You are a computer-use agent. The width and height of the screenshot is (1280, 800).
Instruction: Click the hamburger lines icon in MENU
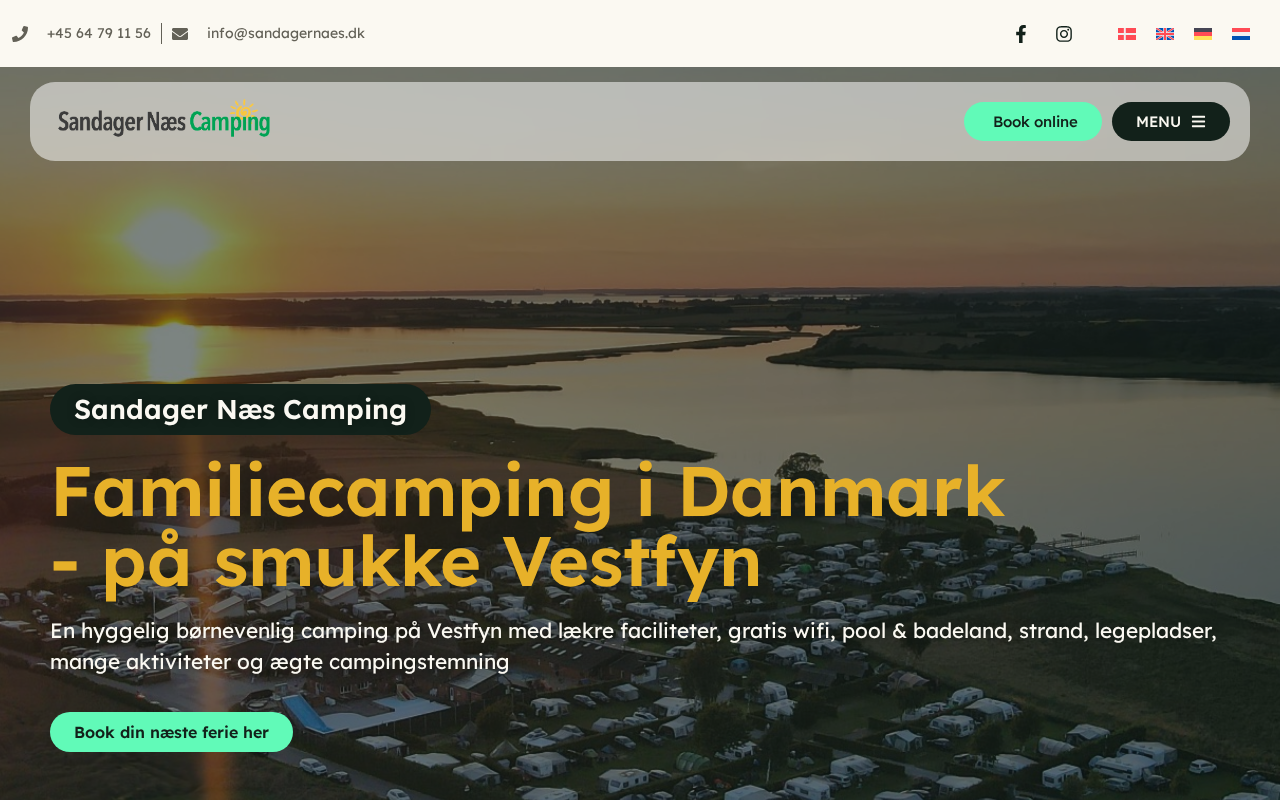pyautogui.click(x=1198, y=122)
